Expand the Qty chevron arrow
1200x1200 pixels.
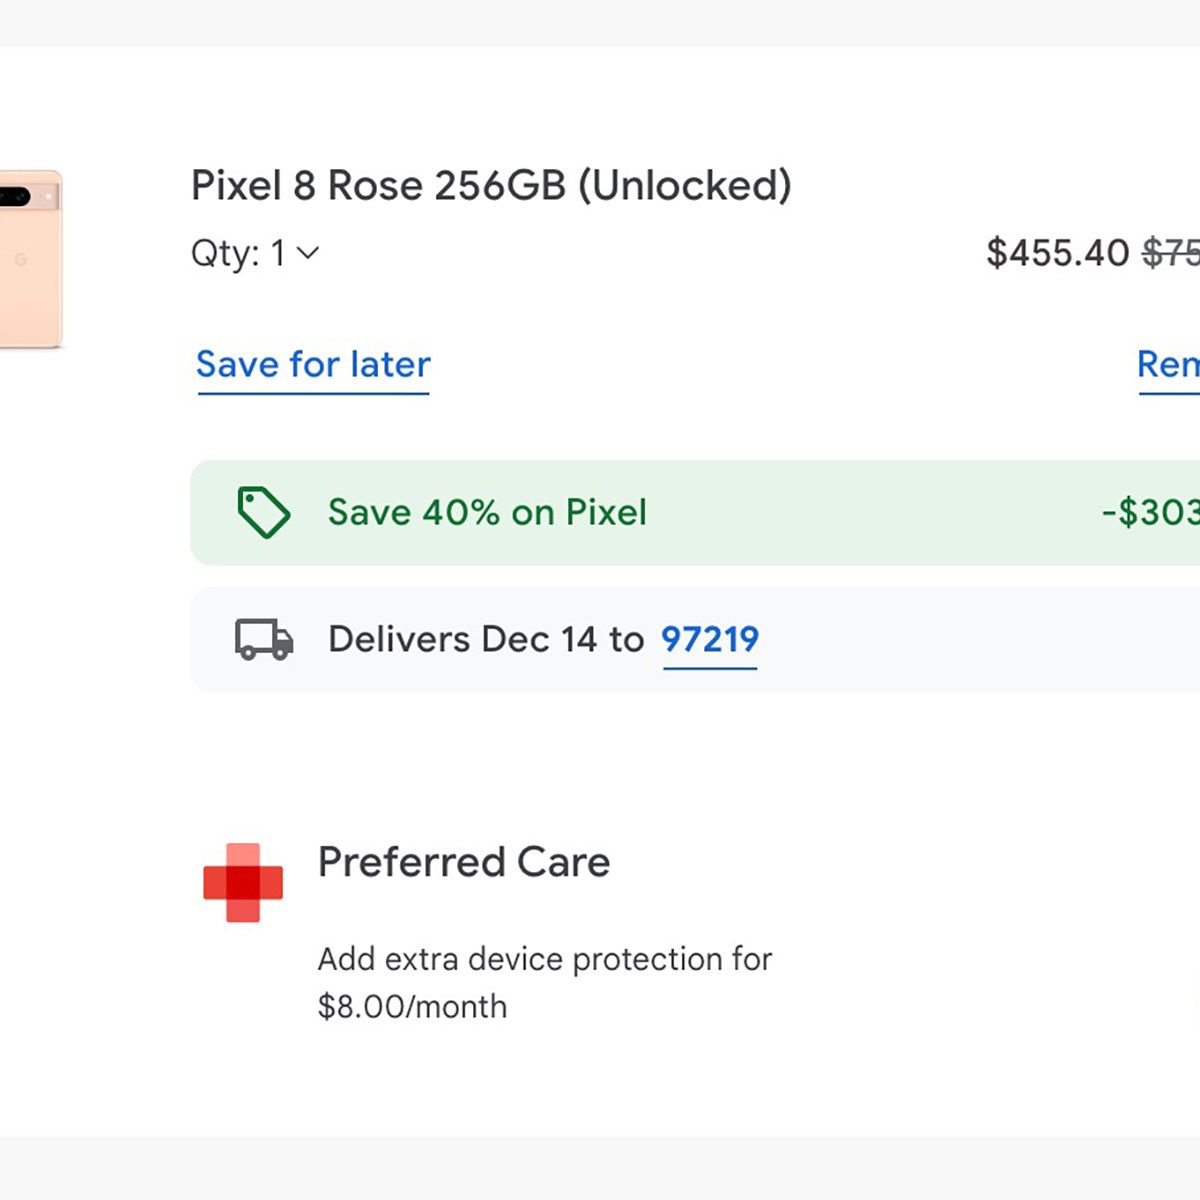pos(308,253)
